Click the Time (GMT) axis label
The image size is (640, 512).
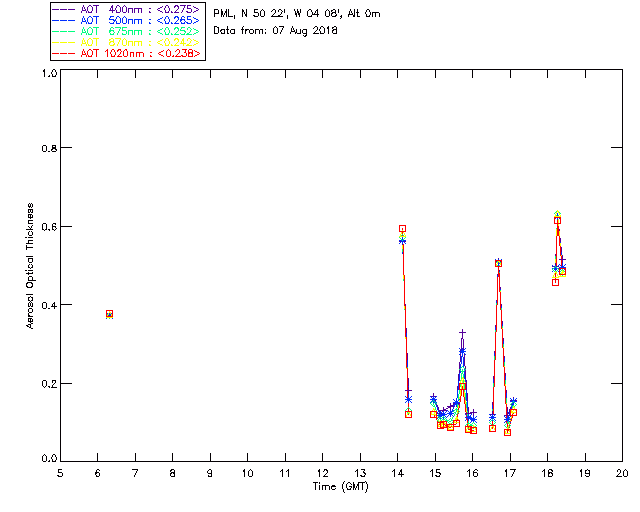coord(341,486)
